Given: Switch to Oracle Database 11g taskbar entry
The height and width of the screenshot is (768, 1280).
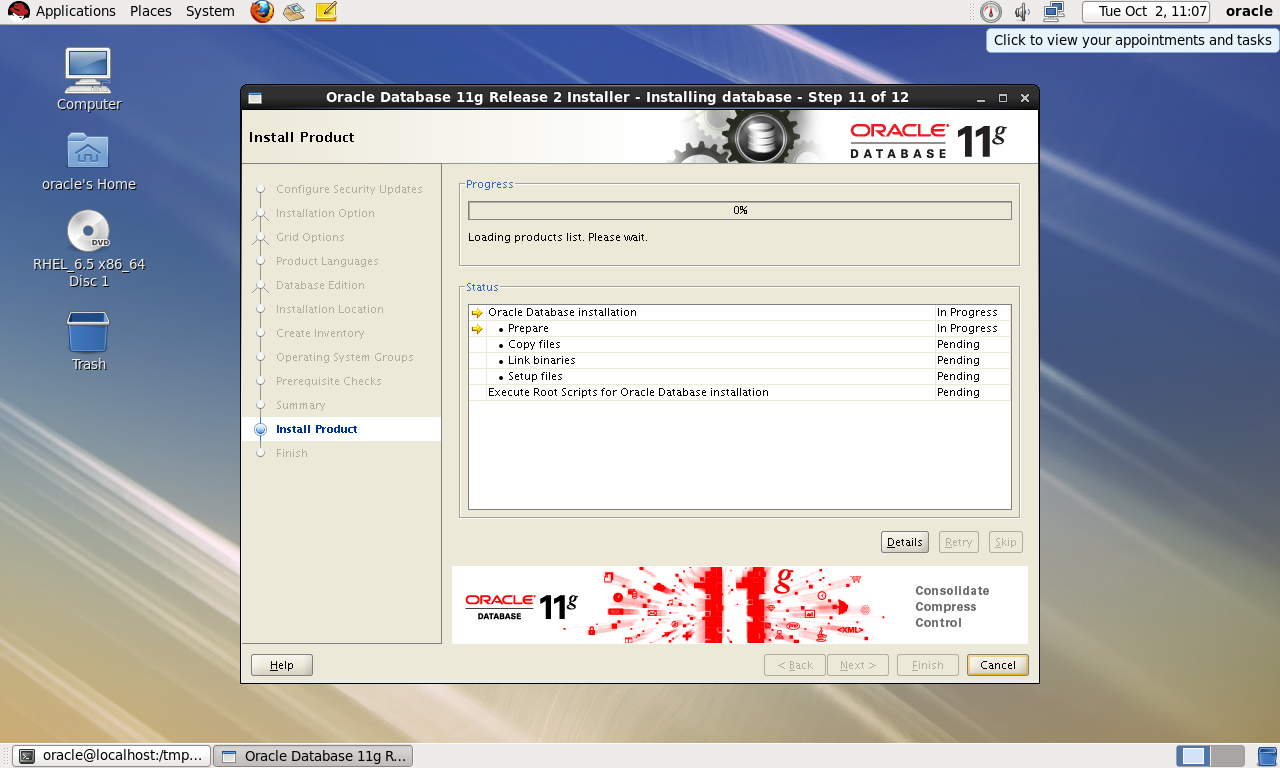Looking at the screenshot, I should [313, 756].
